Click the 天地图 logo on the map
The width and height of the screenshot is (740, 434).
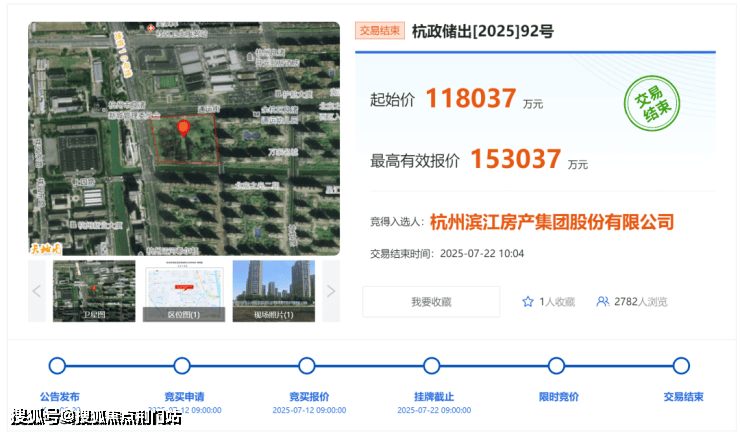46,247
